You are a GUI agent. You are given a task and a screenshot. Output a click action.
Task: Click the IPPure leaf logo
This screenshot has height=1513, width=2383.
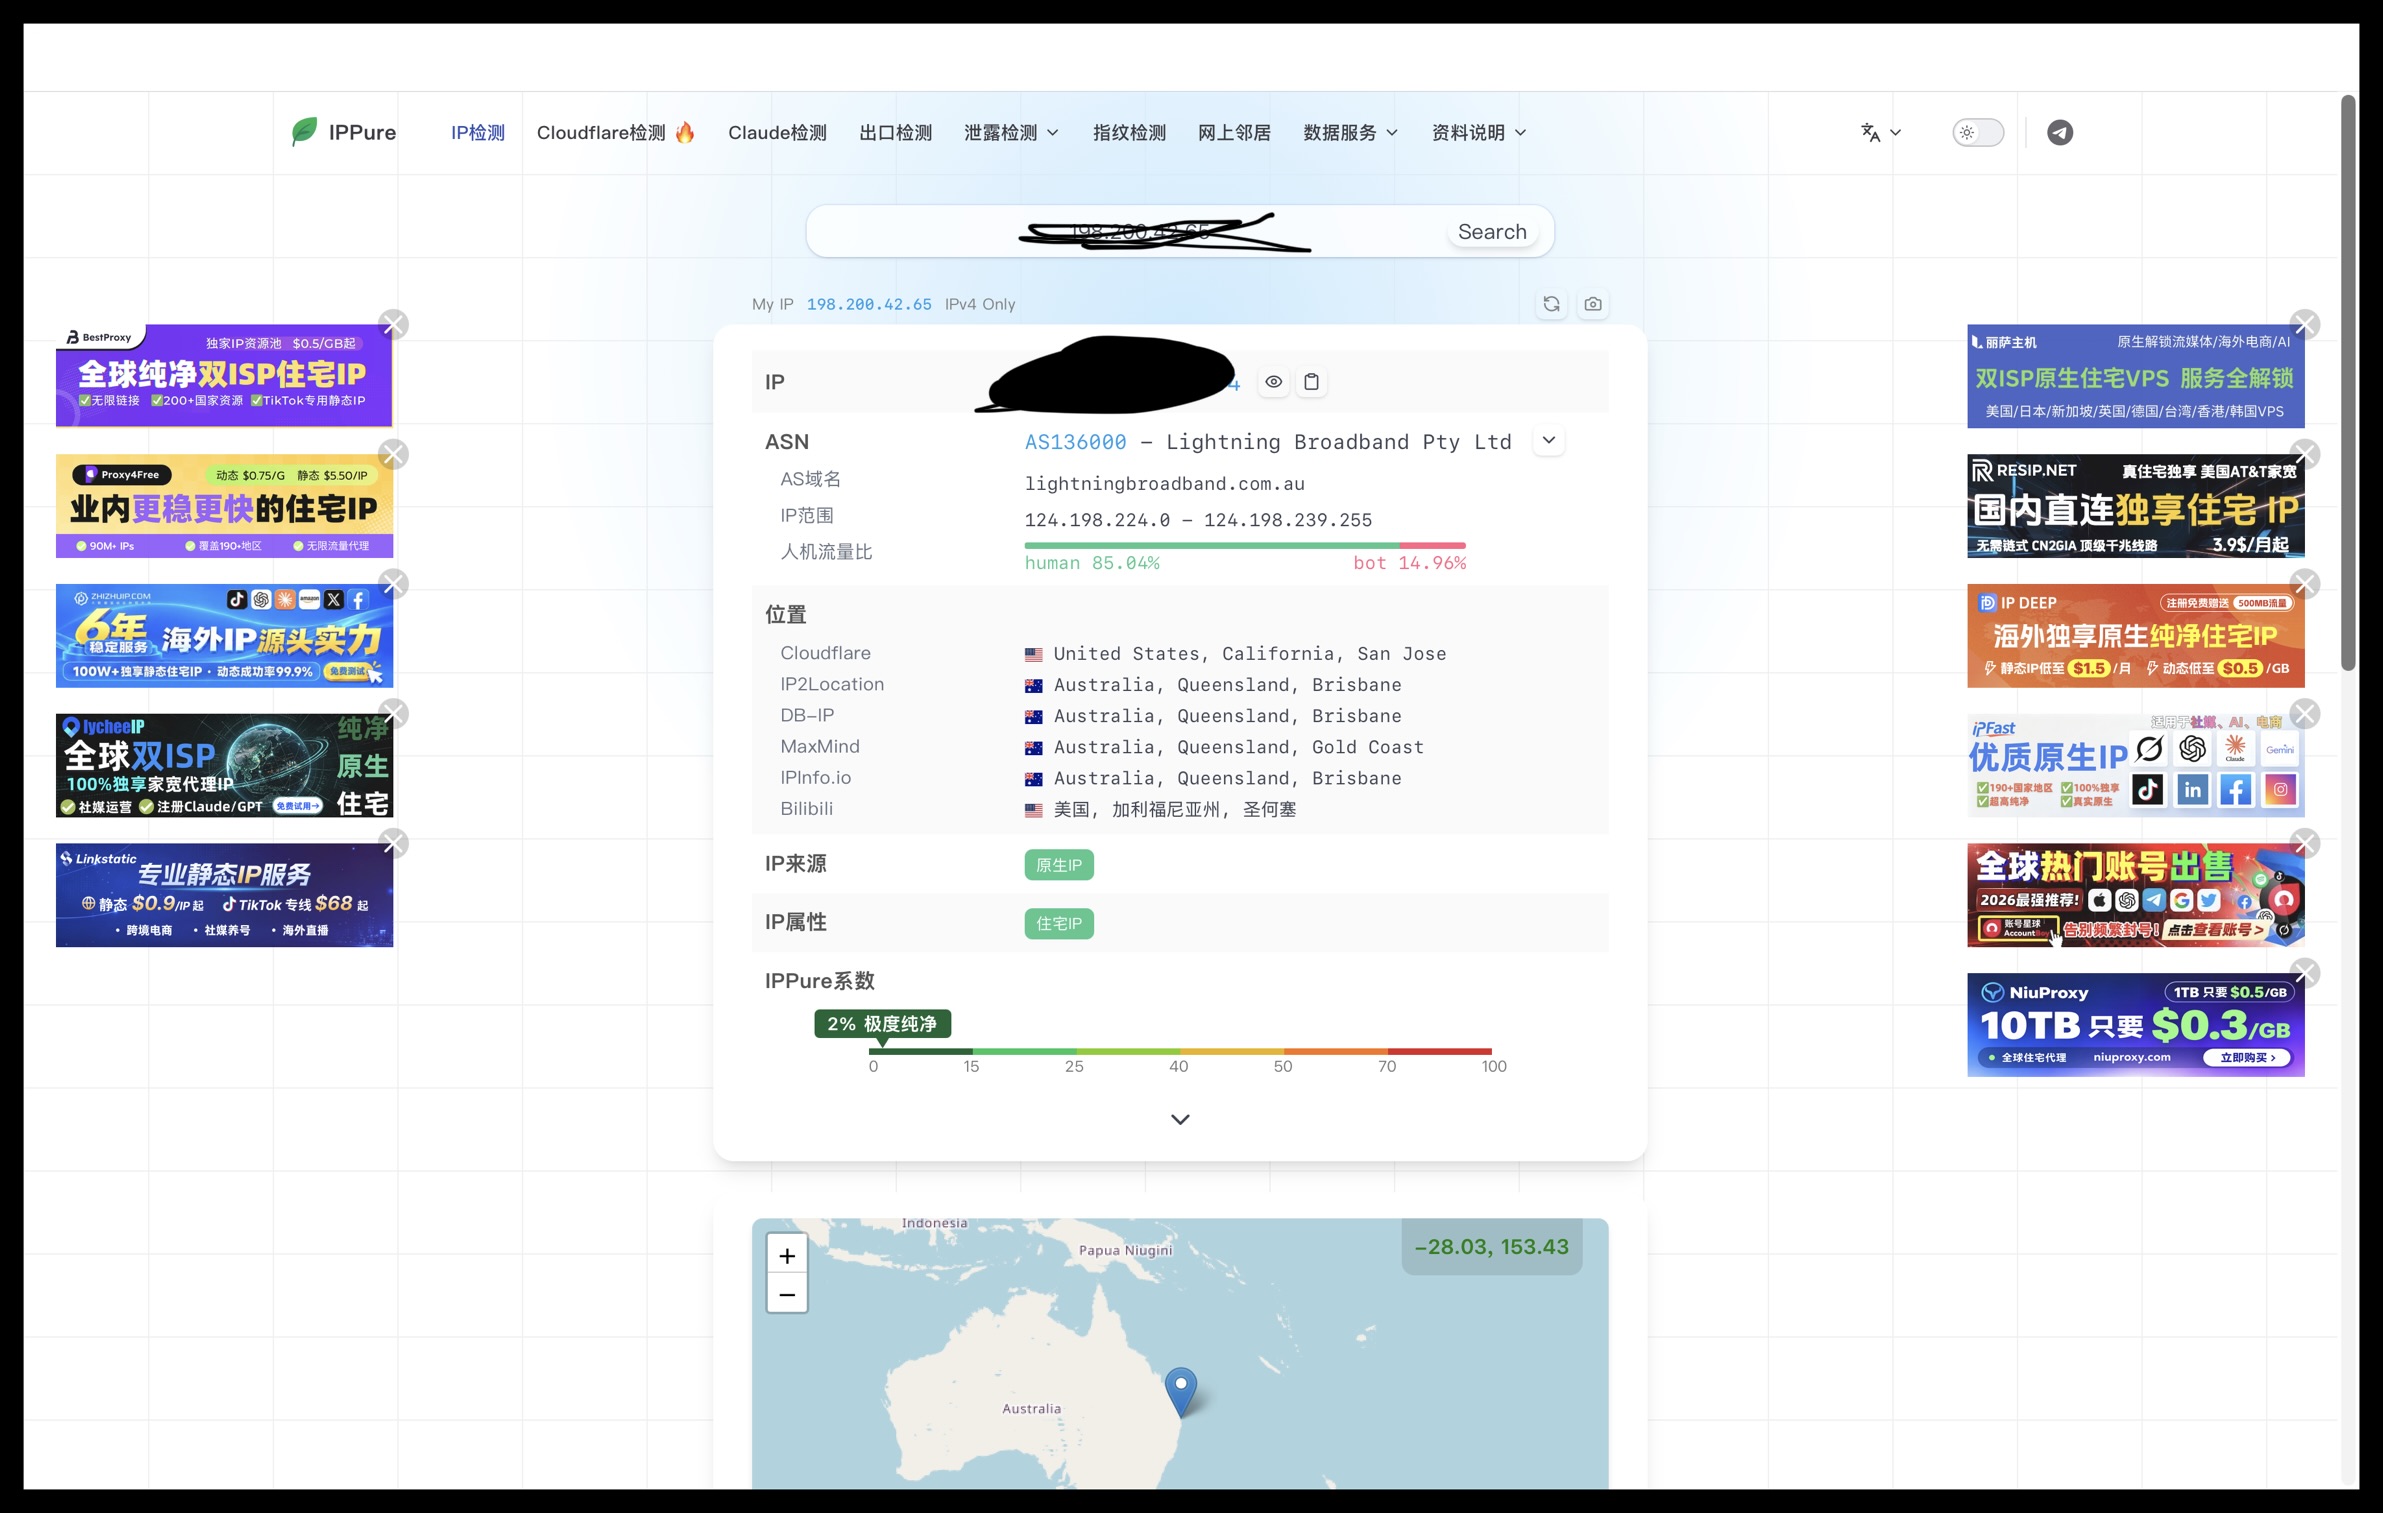pos(304,132)
